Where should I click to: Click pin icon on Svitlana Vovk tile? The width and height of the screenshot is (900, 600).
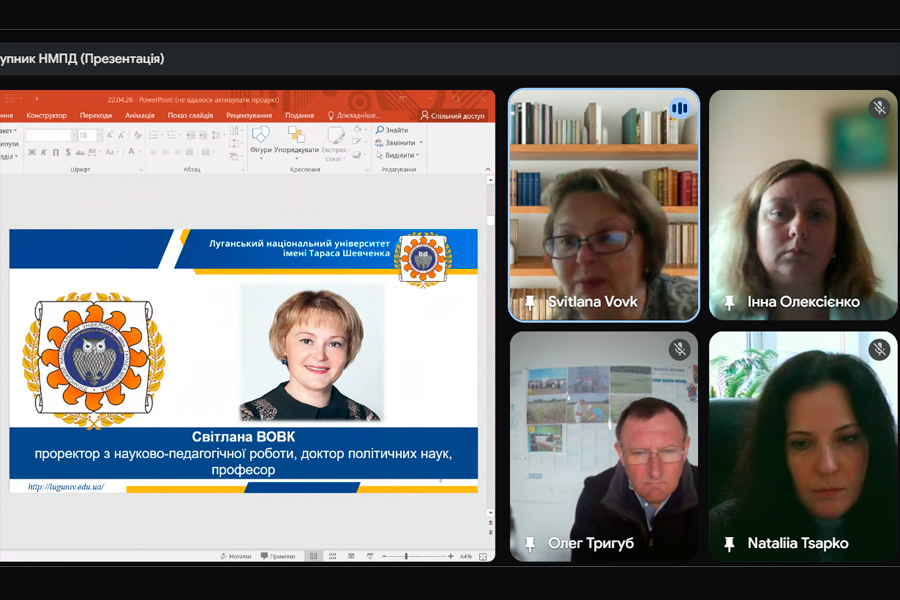[x=530, y=302]
